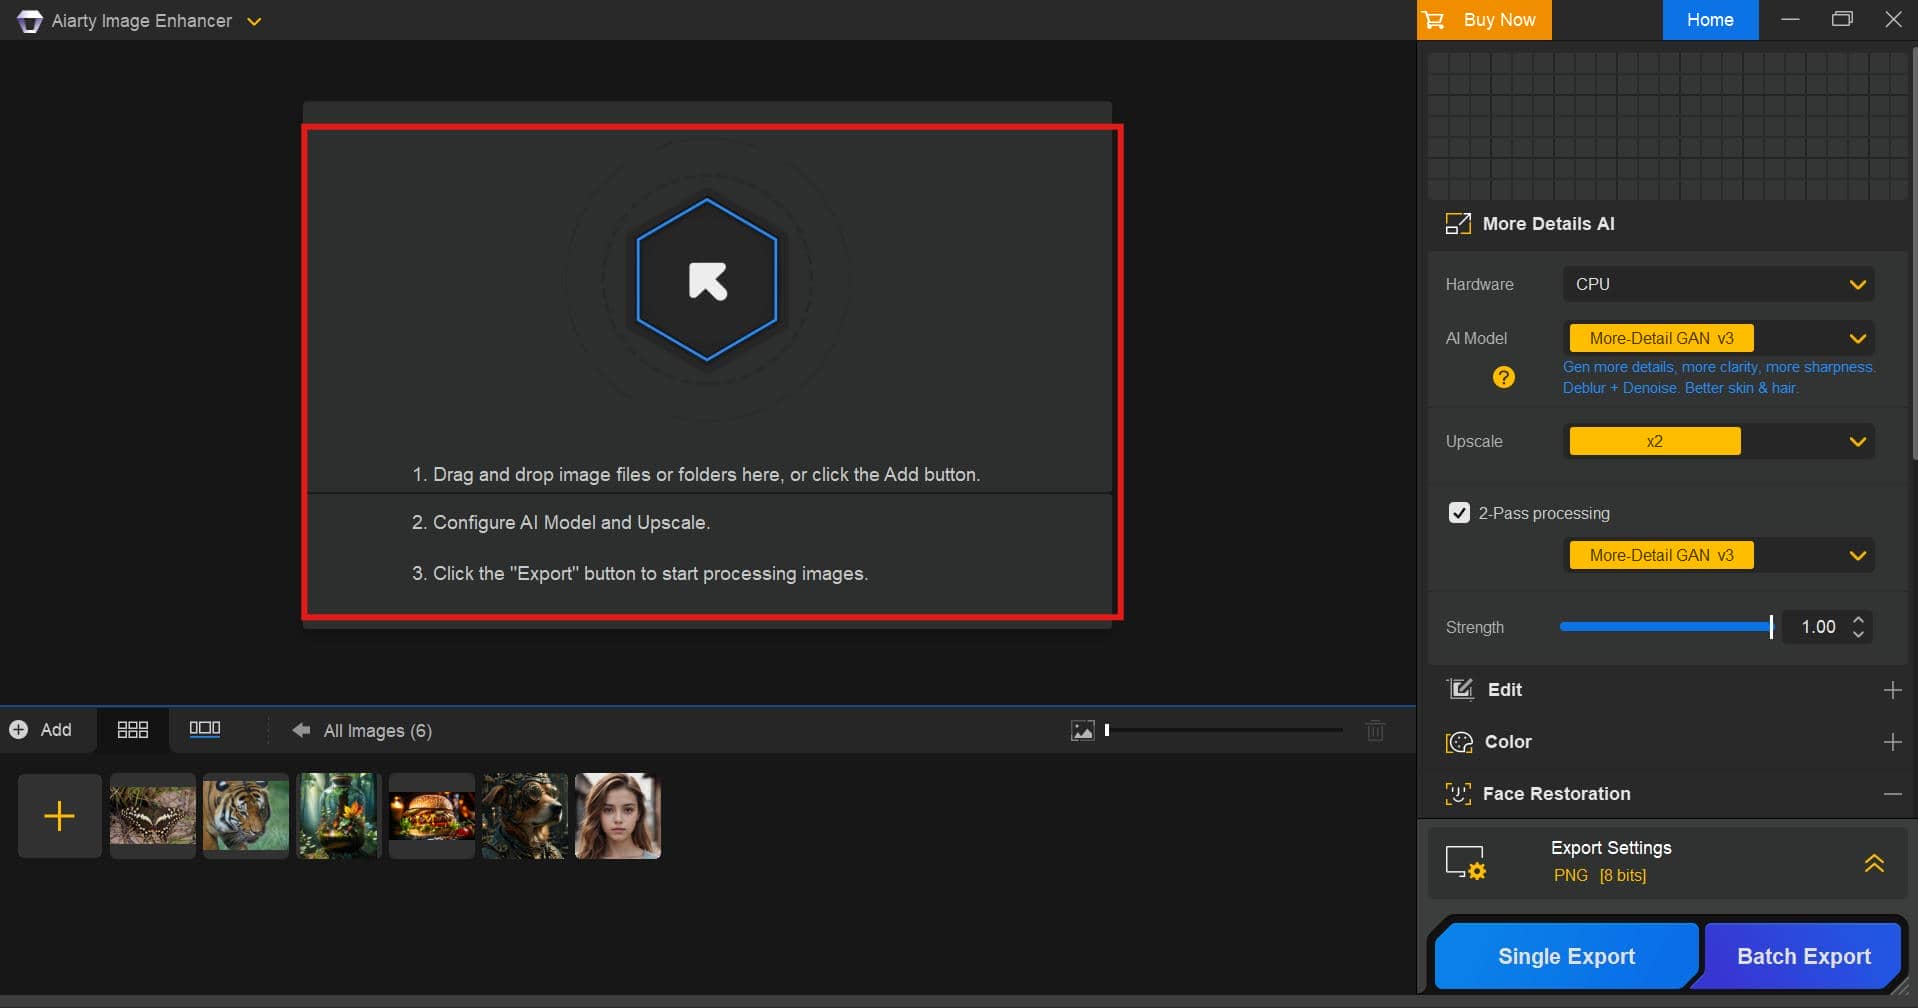Collapse the Face Restoration section minus
The width and height of the screenshot is (1918, 1008).
[1892, 794]
